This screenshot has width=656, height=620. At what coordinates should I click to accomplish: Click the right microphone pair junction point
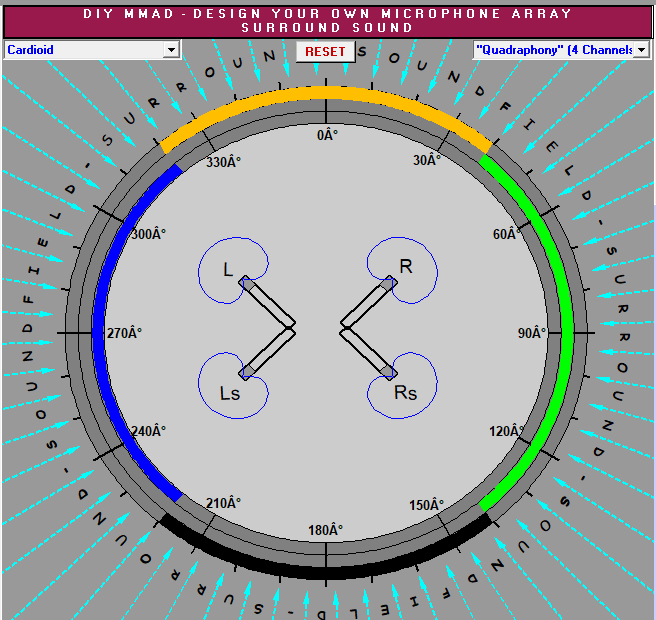pyautogui.click(x=343, y=327)
